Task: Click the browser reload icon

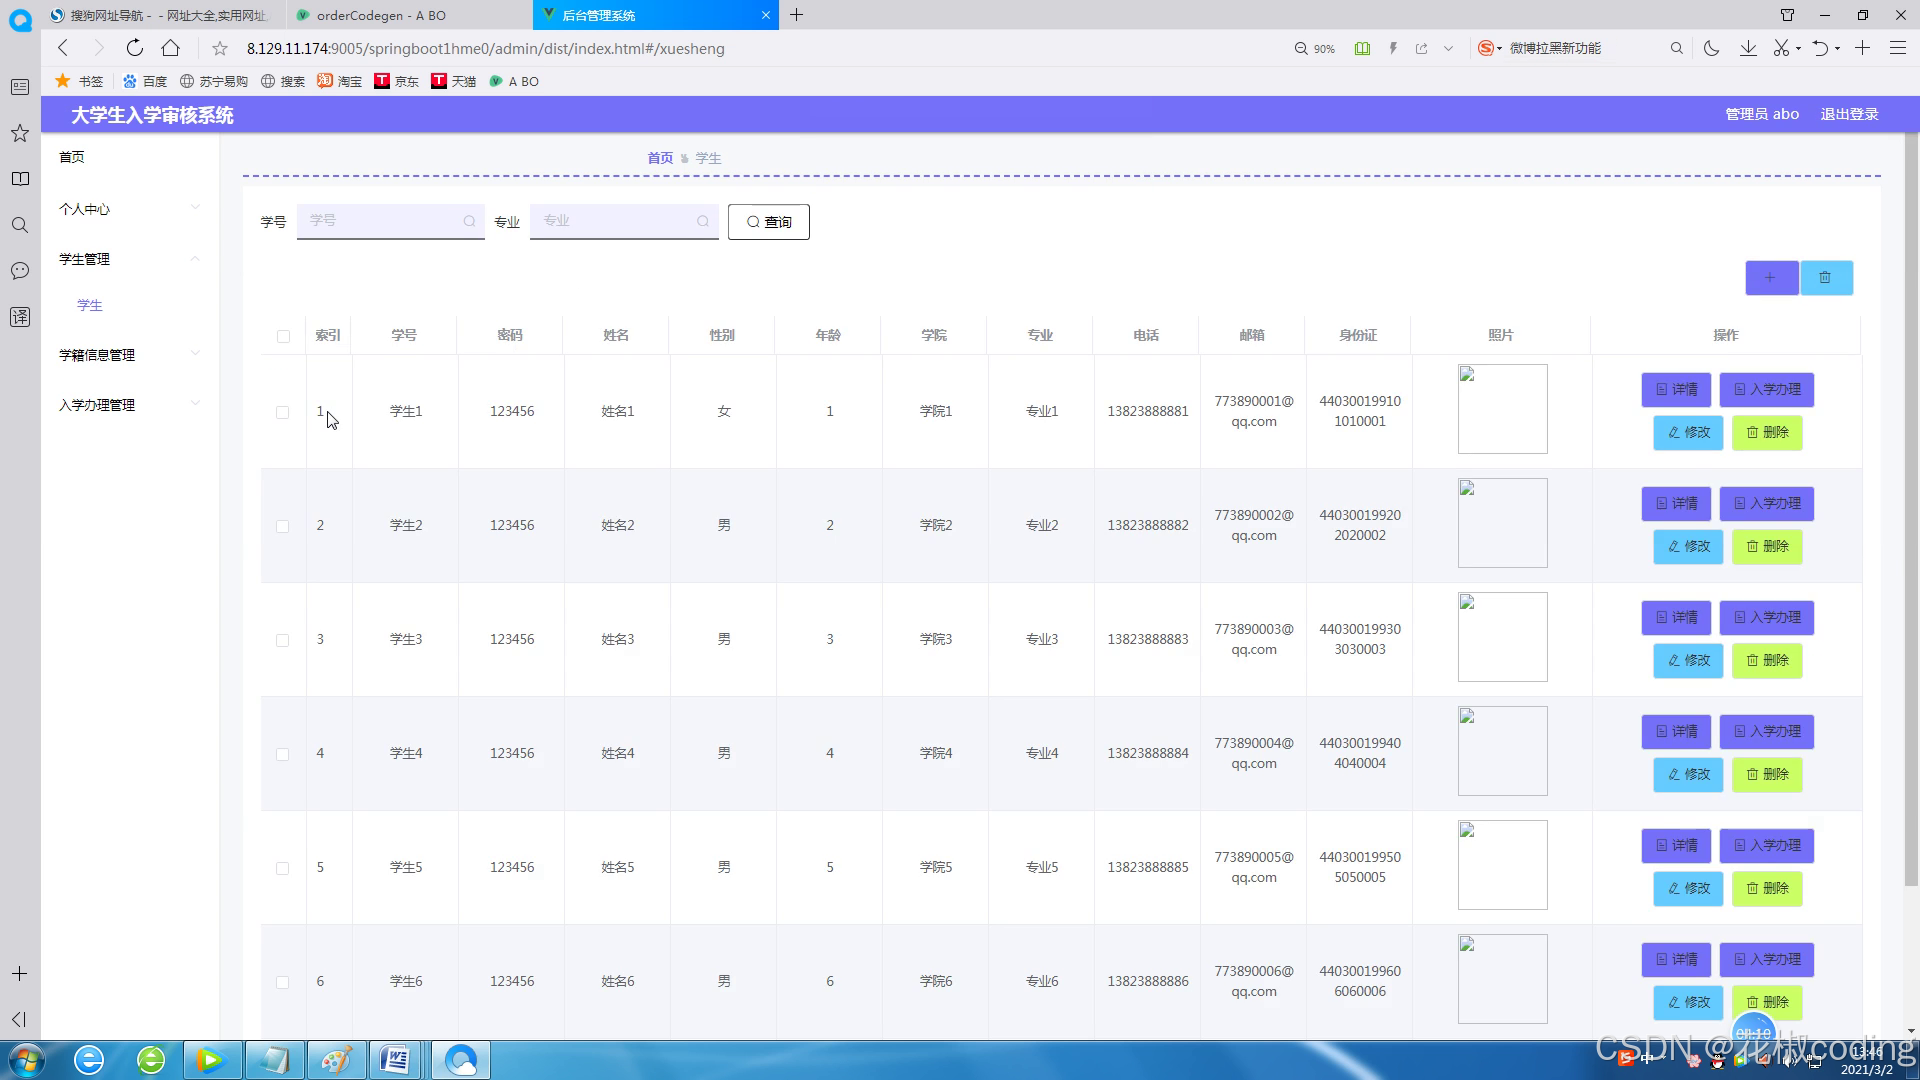Action: point(135,48)
